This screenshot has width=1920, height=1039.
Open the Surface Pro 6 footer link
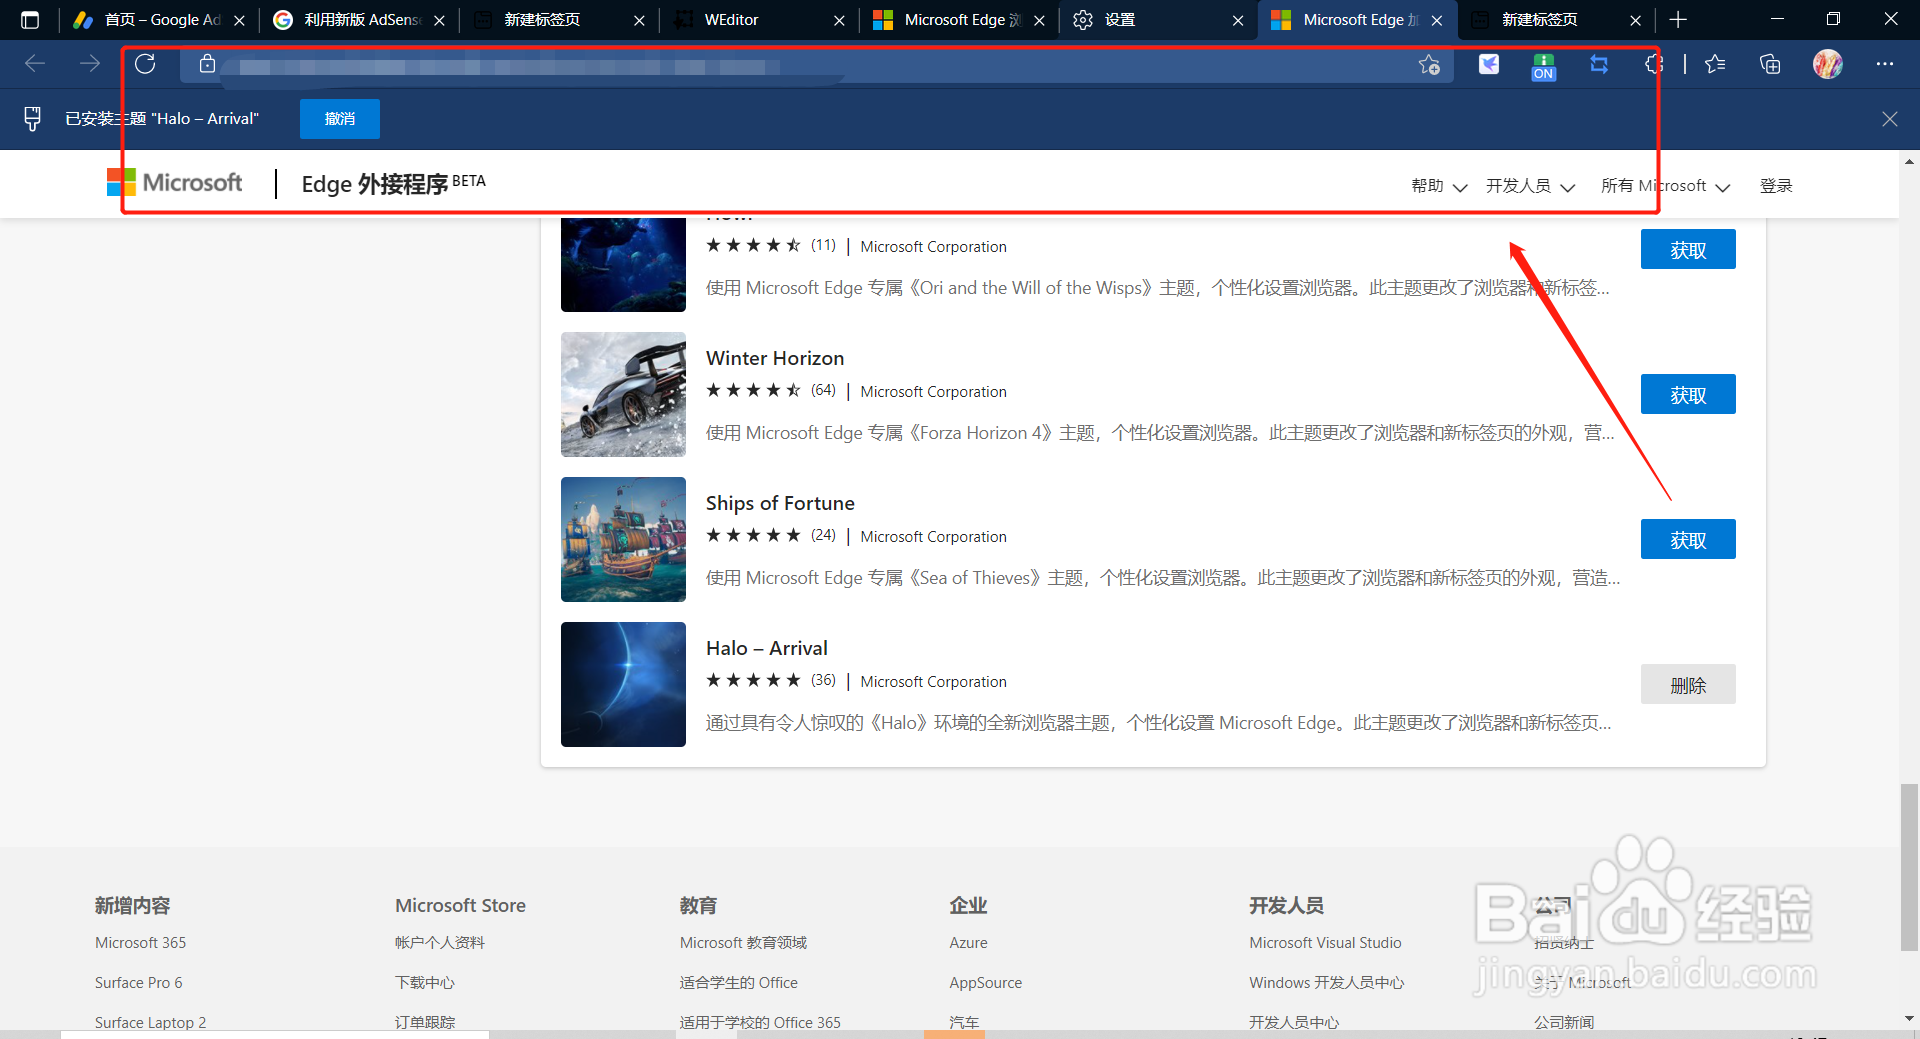tap(138, 983)
